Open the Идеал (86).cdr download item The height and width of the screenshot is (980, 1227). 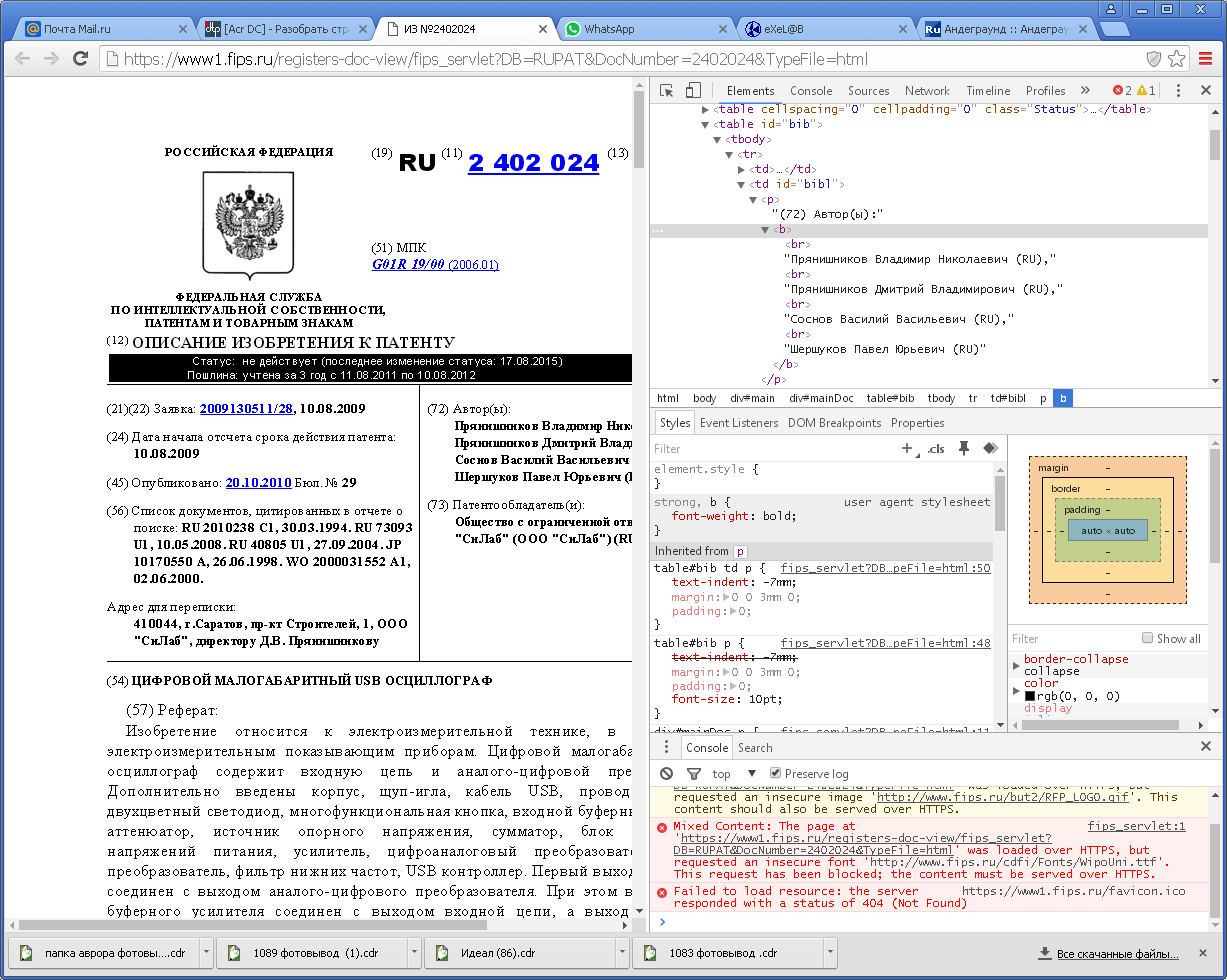point(519,953)
